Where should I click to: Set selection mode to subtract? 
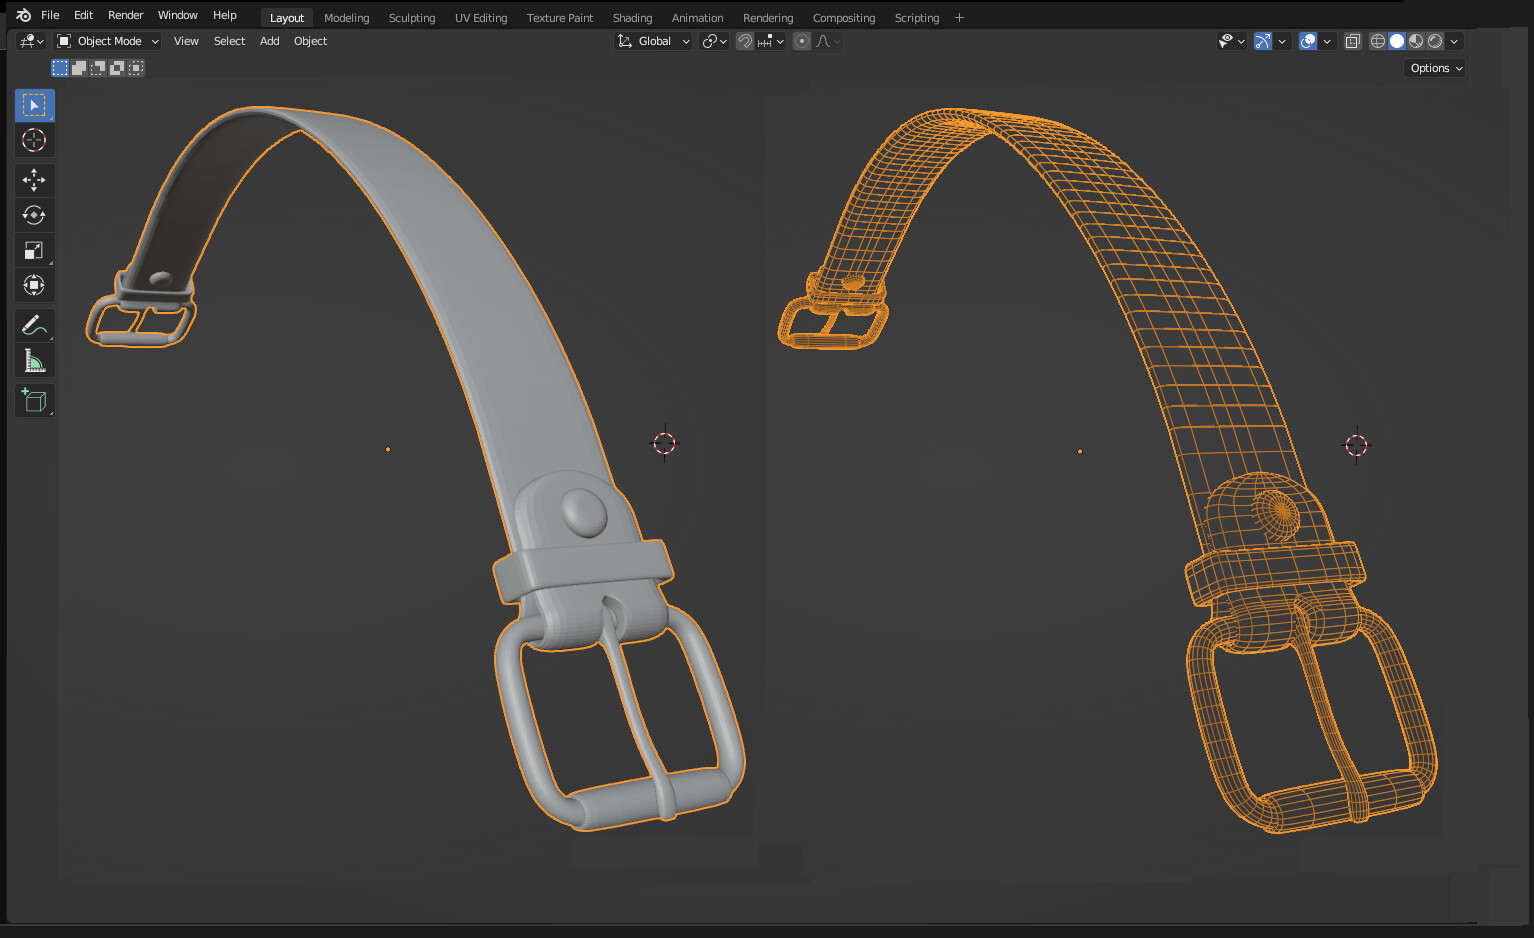[x=98, y=68]
